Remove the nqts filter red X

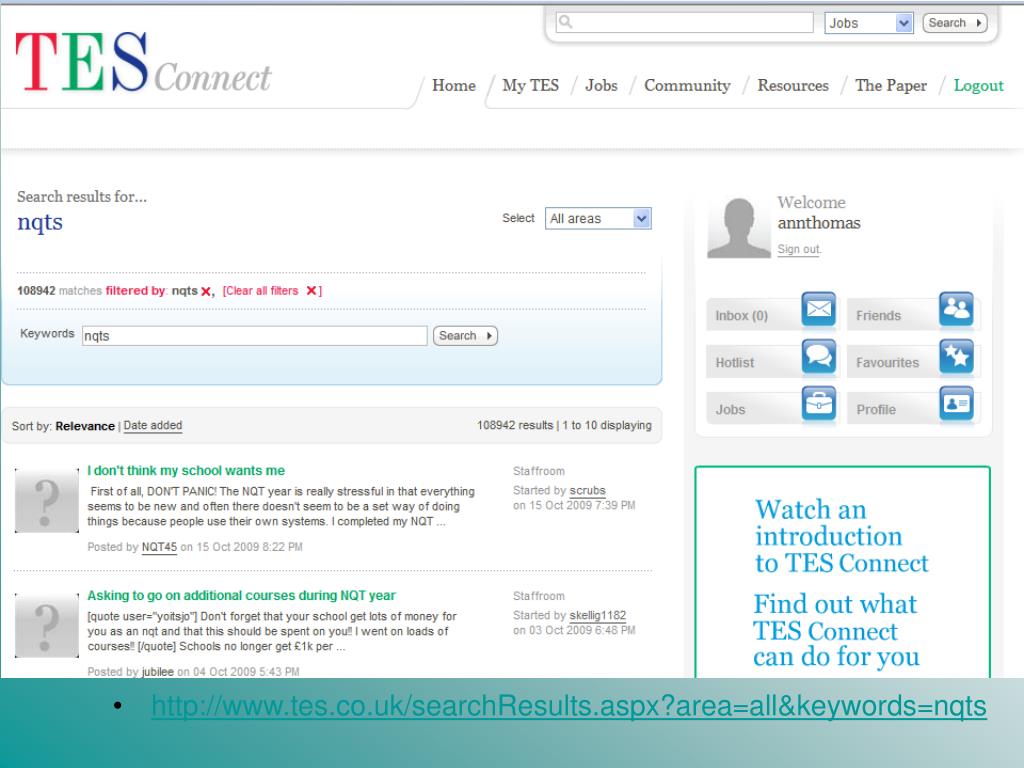[206, 292]
